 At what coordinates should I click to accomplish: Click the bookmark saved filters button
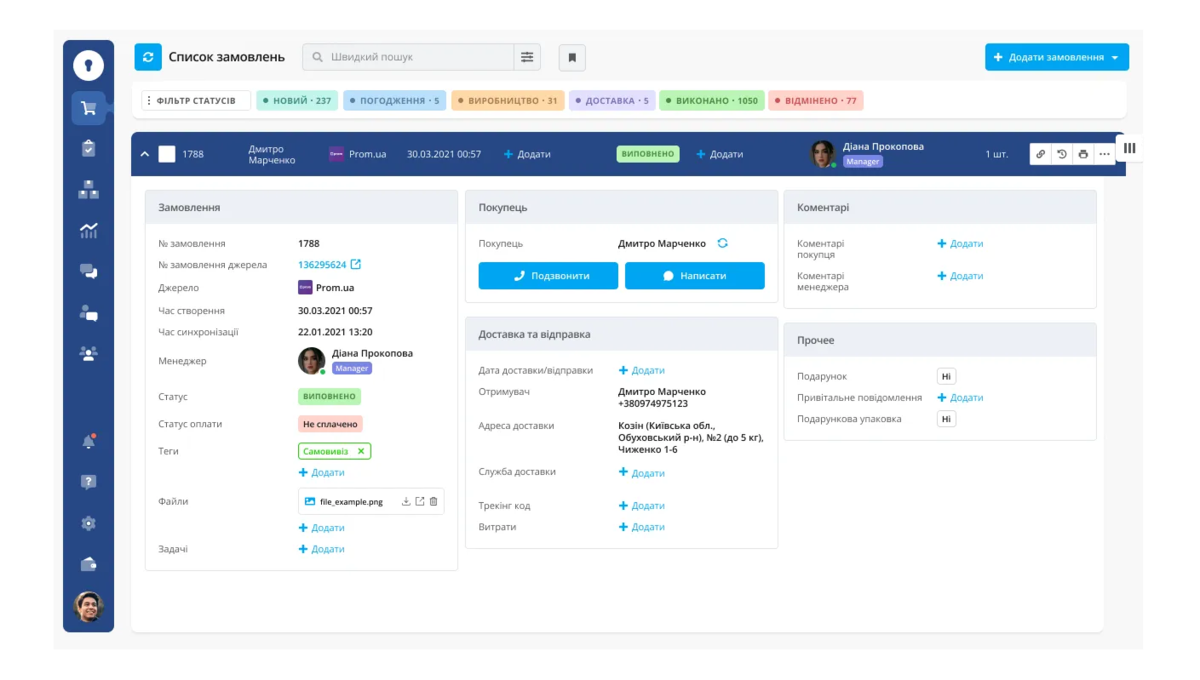tap(572, 57)
